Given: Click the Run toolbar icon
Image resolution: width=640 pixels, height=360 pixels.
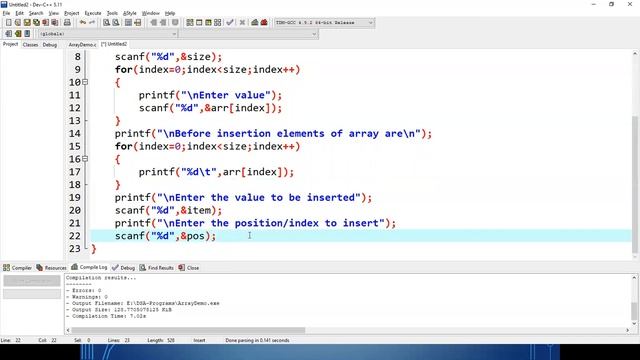Looking at the screenshot, I should click(x=199, y=22).
